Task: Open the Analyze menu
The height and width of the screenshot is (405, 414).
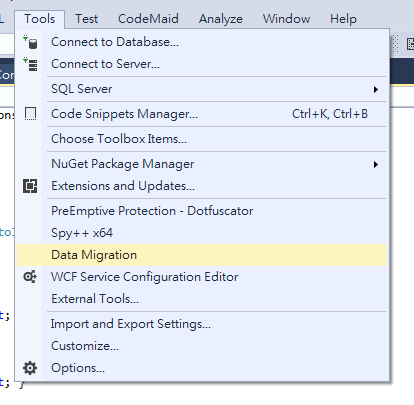Action: click(221, 19)
